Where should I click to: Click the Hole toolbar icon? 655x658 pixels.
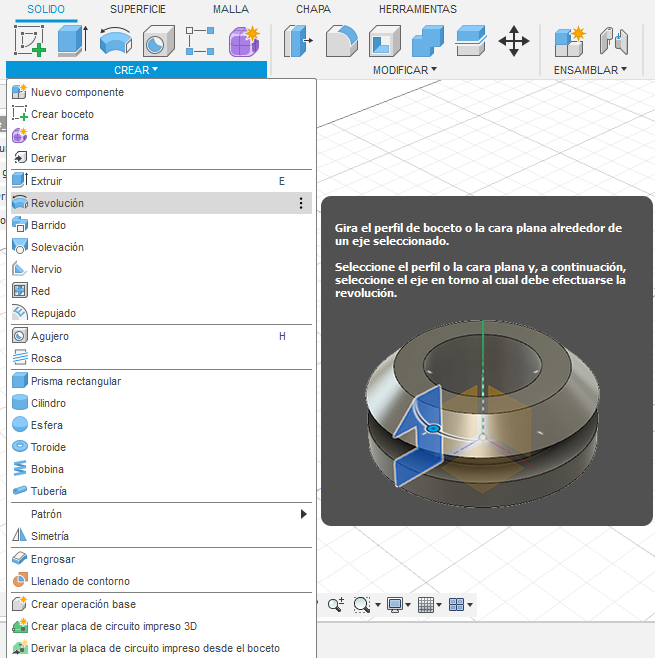click(x=159, y=41)
